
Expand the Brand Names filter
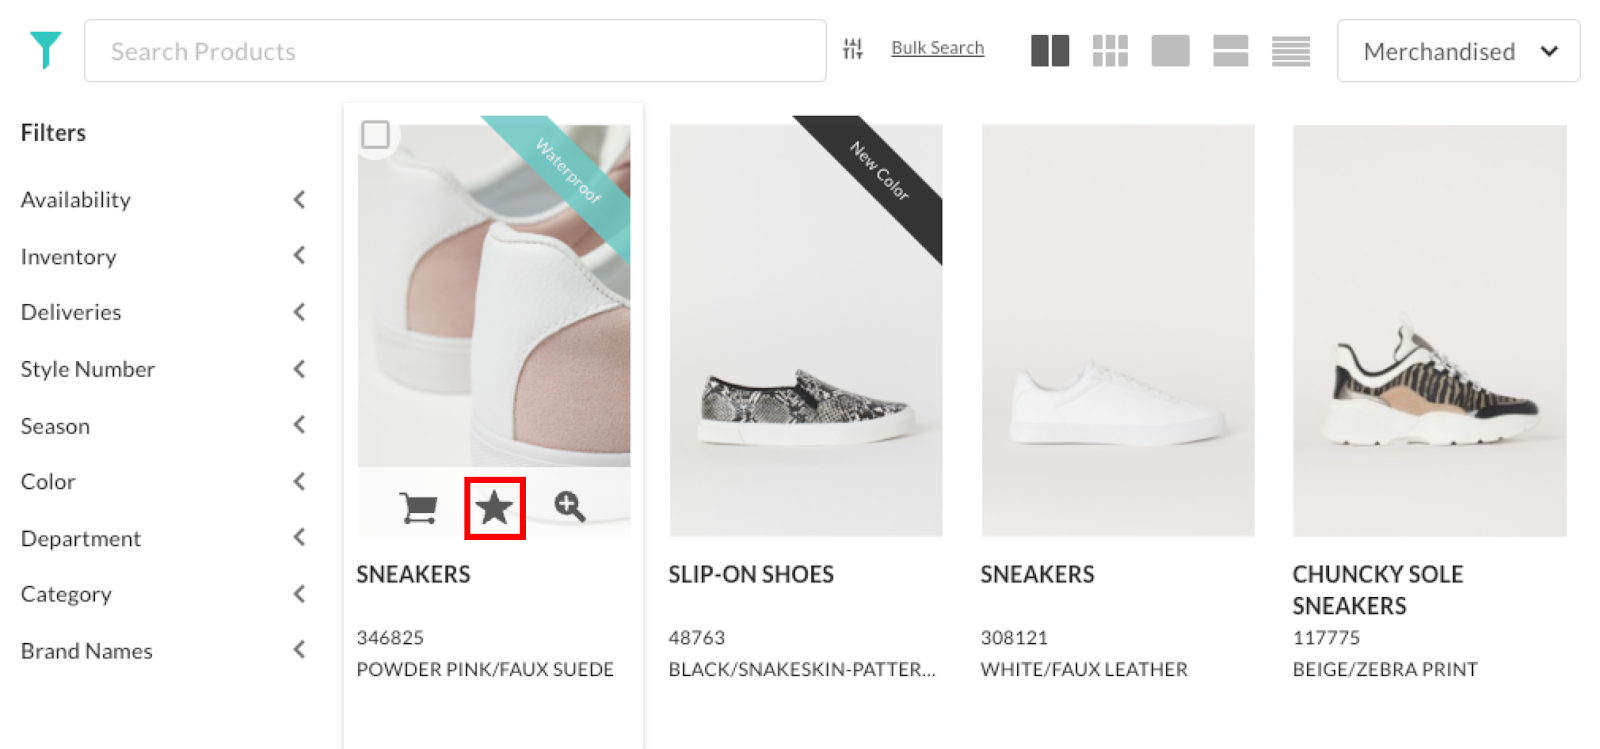coord(298,651)
